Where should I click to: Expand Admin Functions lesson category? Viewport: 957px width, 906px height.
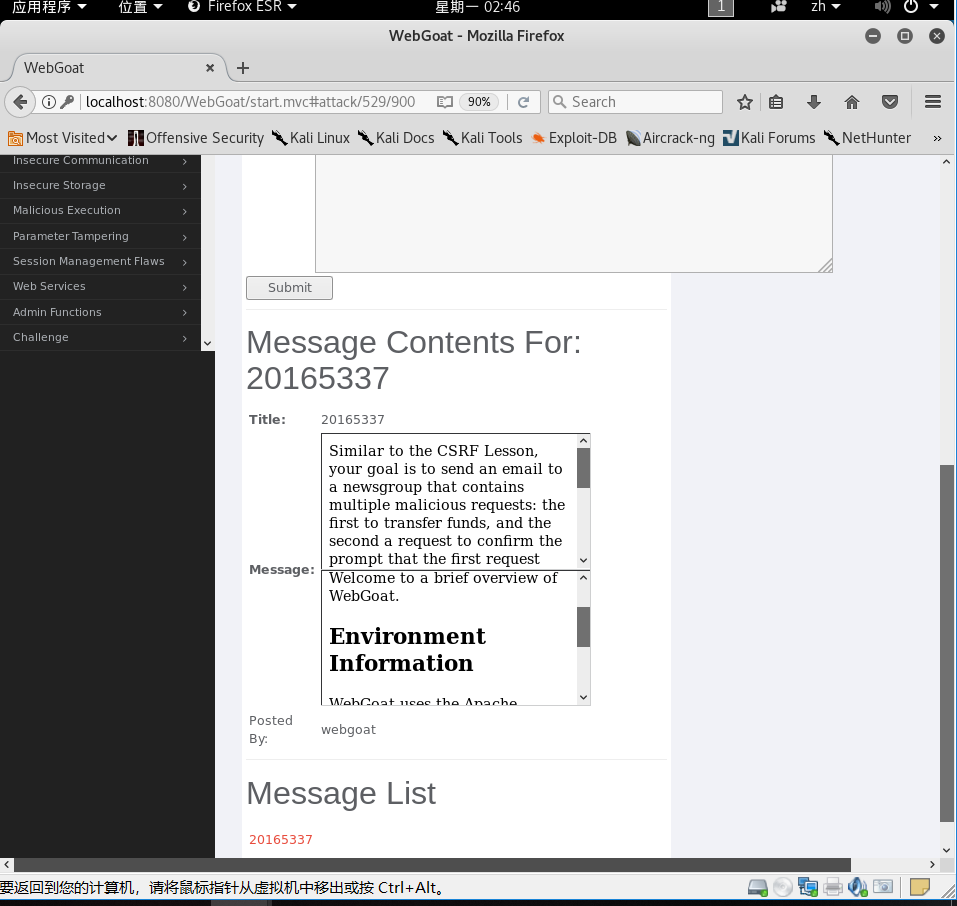(100, 312)
